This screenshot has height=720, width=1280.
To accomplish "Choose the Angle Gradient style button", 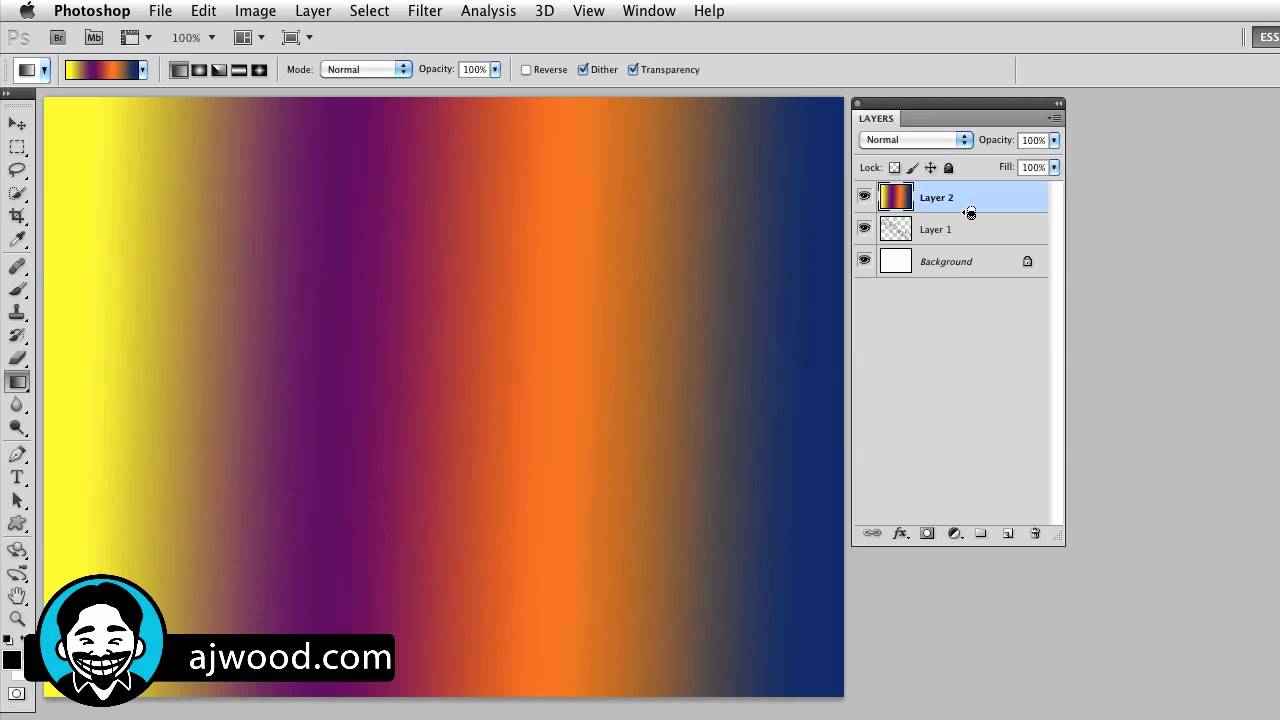I will (219, 70).
